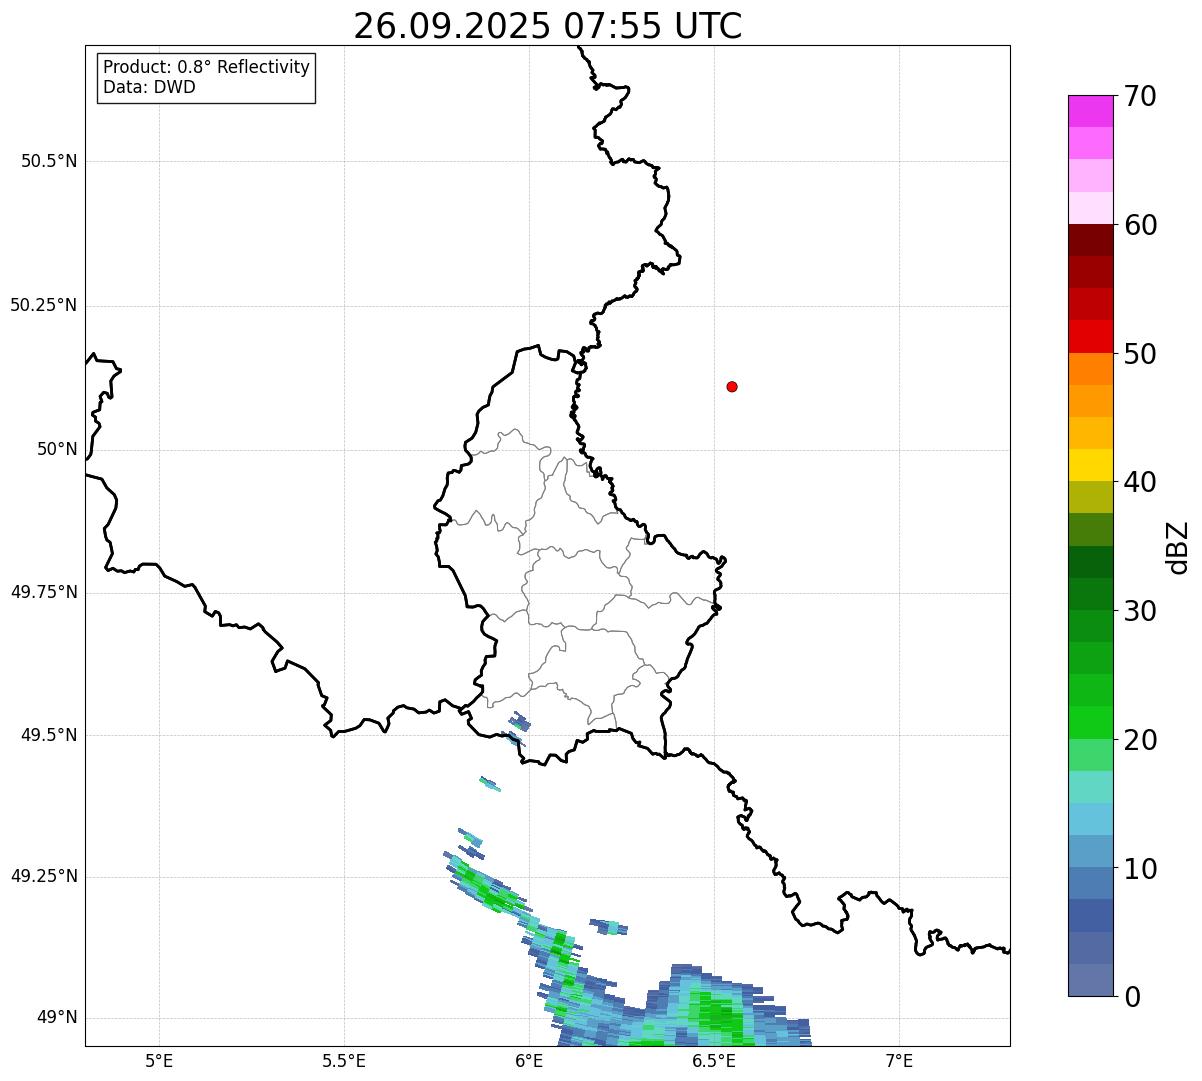Click the "Product: 0.8° Reflectivity" label
Screen dimensions: 1202x1081
point(207,67)
